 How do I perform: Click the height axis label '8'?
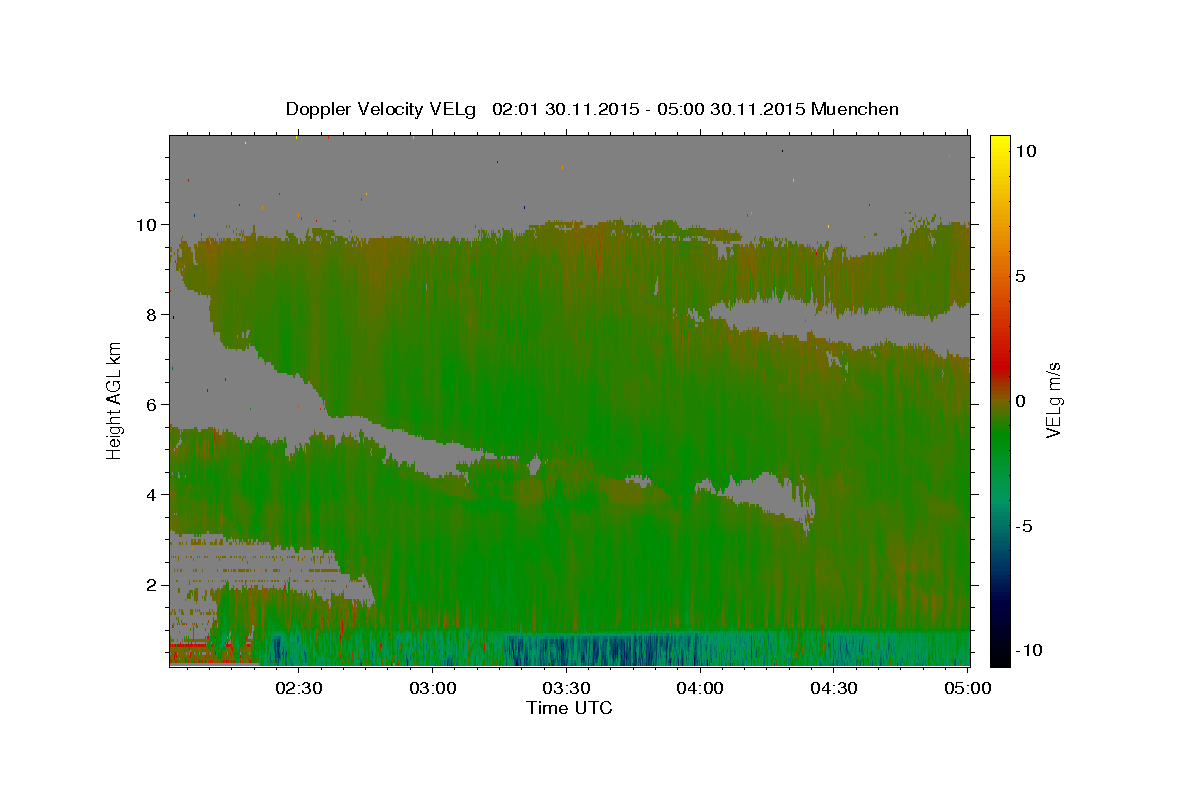[x=152, y=314]
